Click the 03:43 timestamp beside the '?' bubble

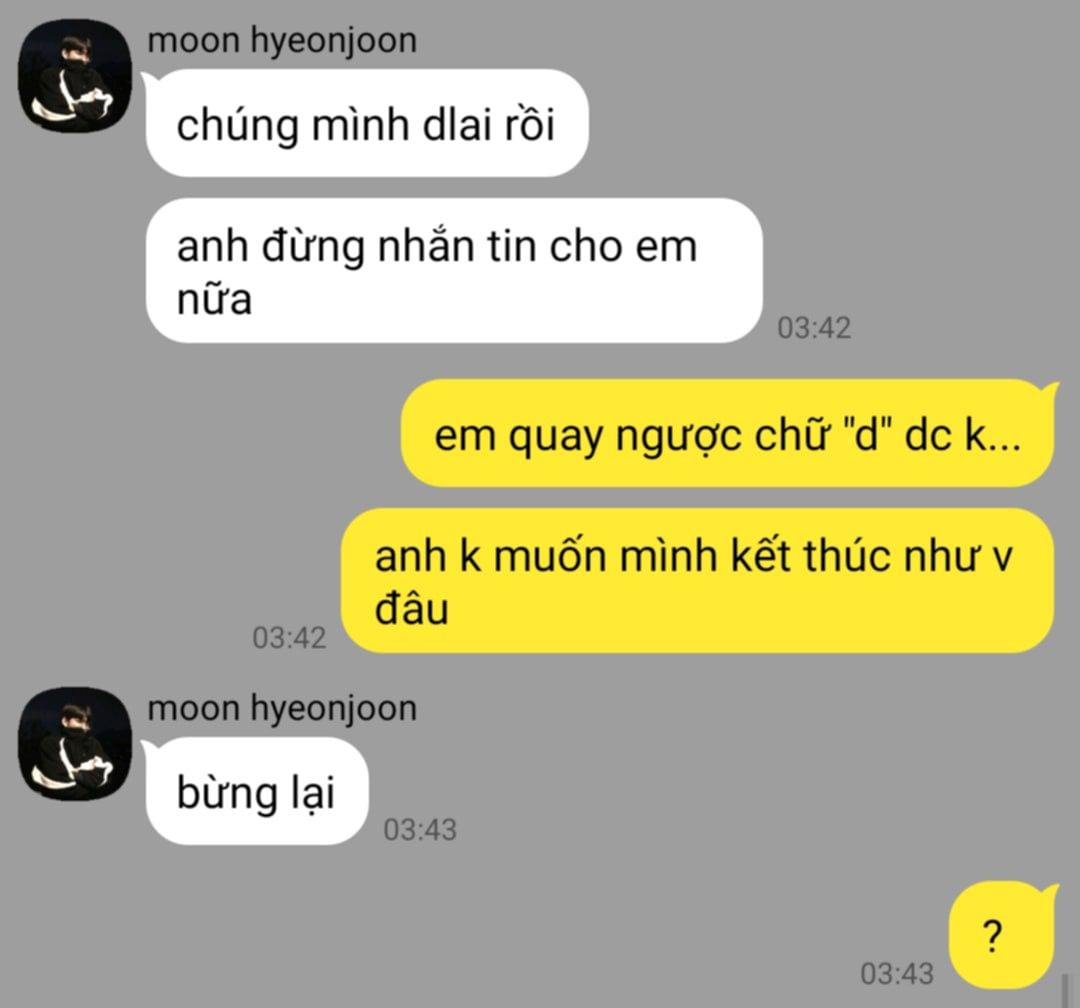[x=897, y=974]
